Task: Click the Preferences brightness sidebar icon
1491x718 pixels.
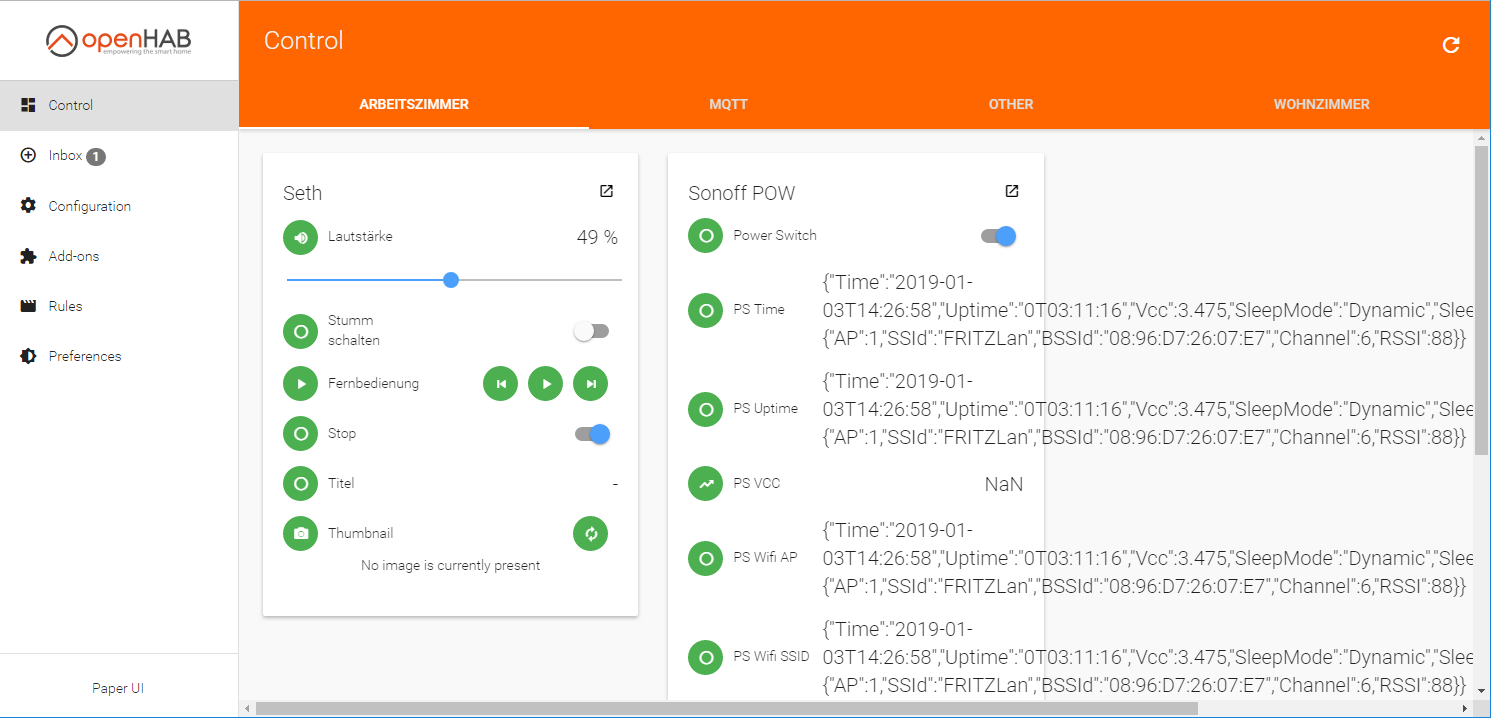Action: coord(28,356)
